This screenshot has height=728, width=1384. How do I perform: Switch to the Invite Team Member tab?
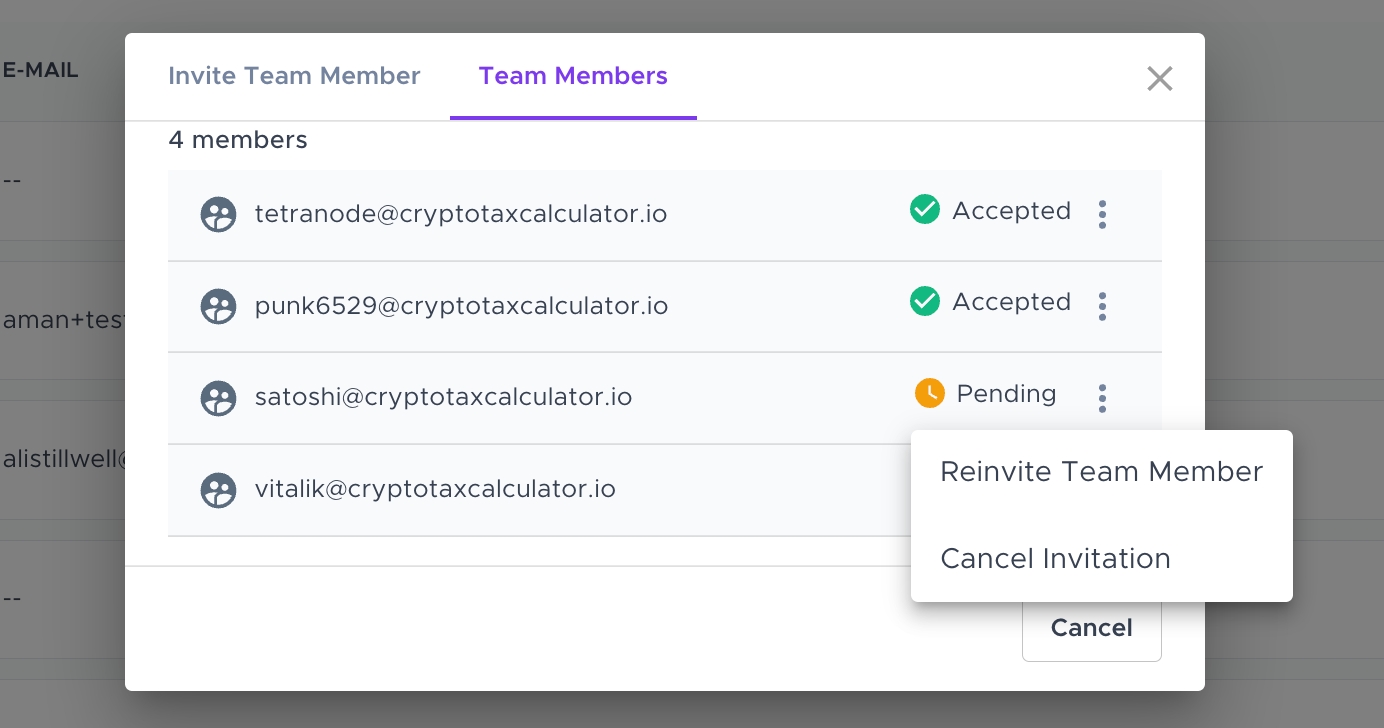tap(294, 76)
